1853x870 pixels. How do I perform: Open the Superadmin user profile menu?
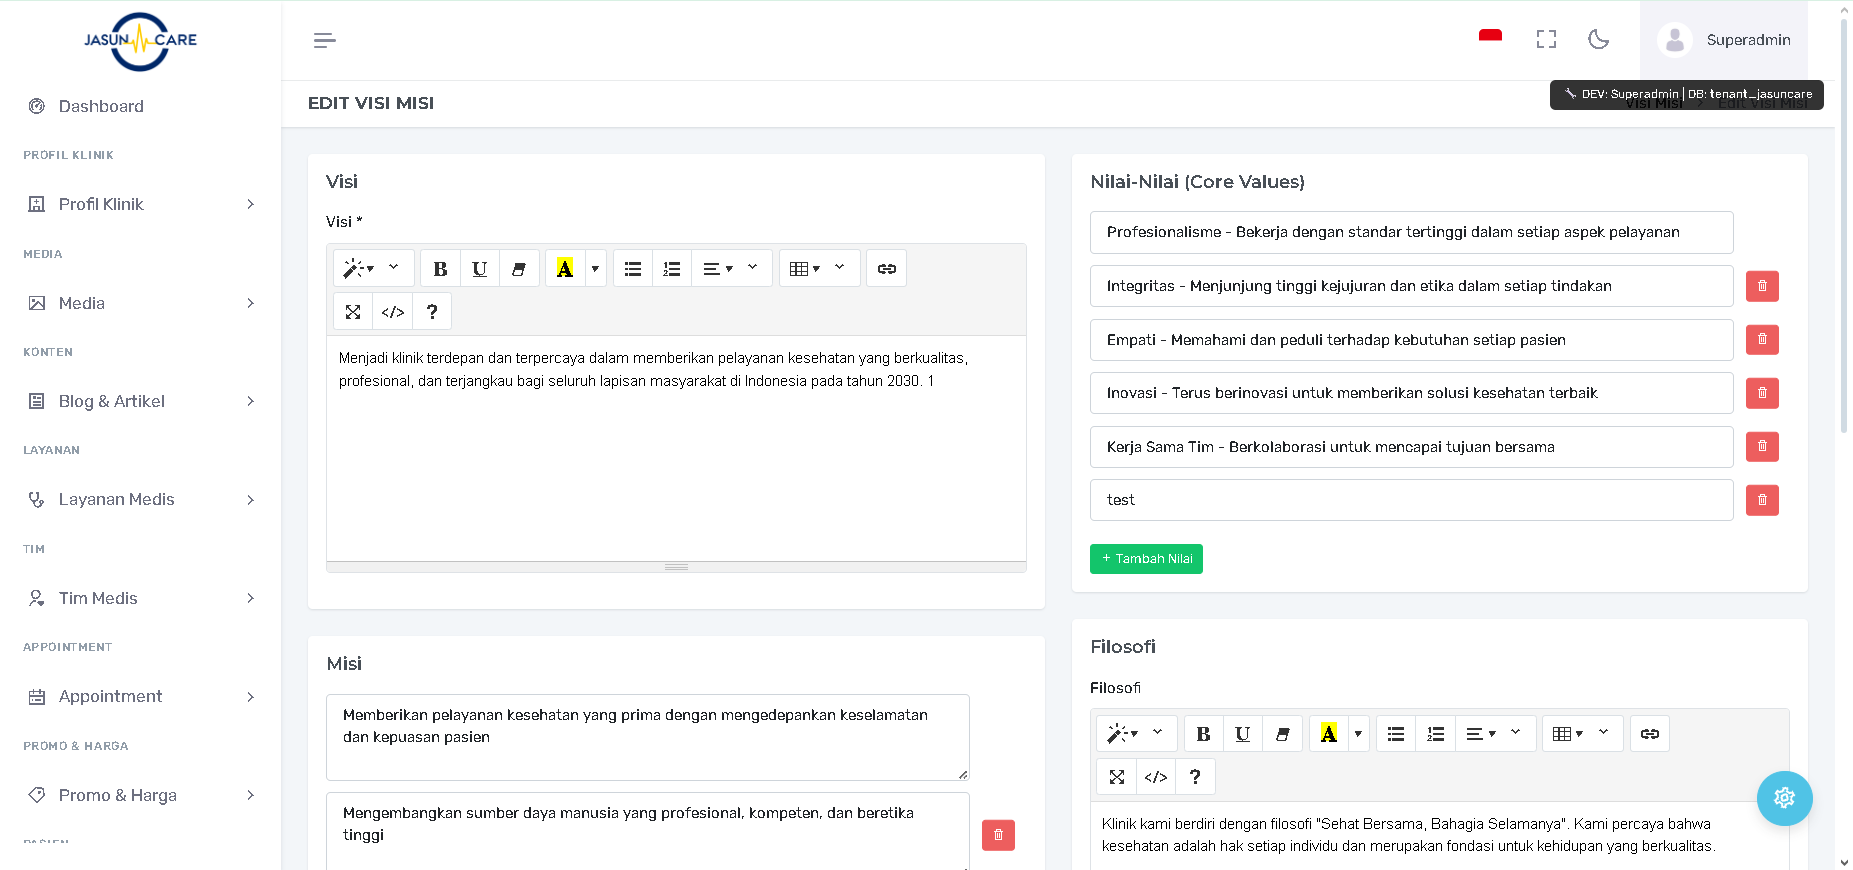(x=1724, y=40)
